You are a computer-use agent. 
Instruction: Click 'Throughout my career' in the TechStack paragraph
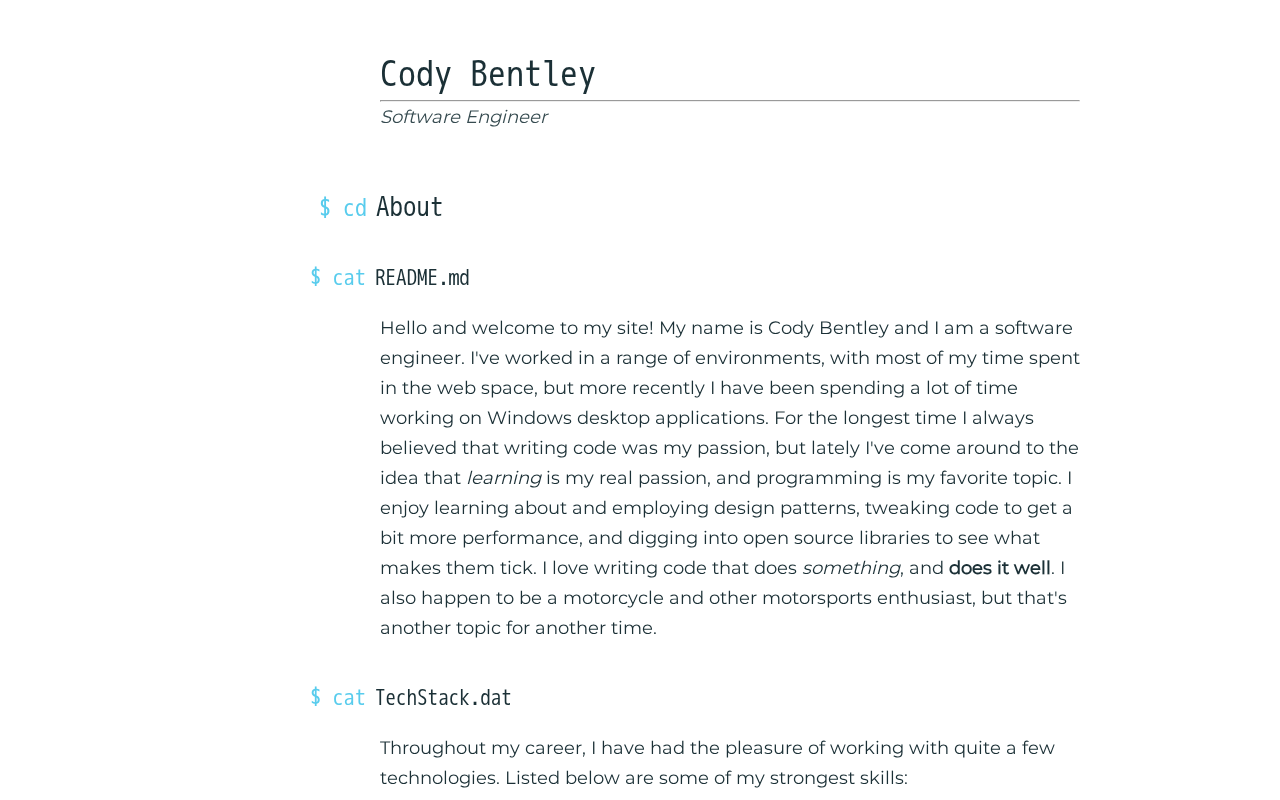pos(481,748)
